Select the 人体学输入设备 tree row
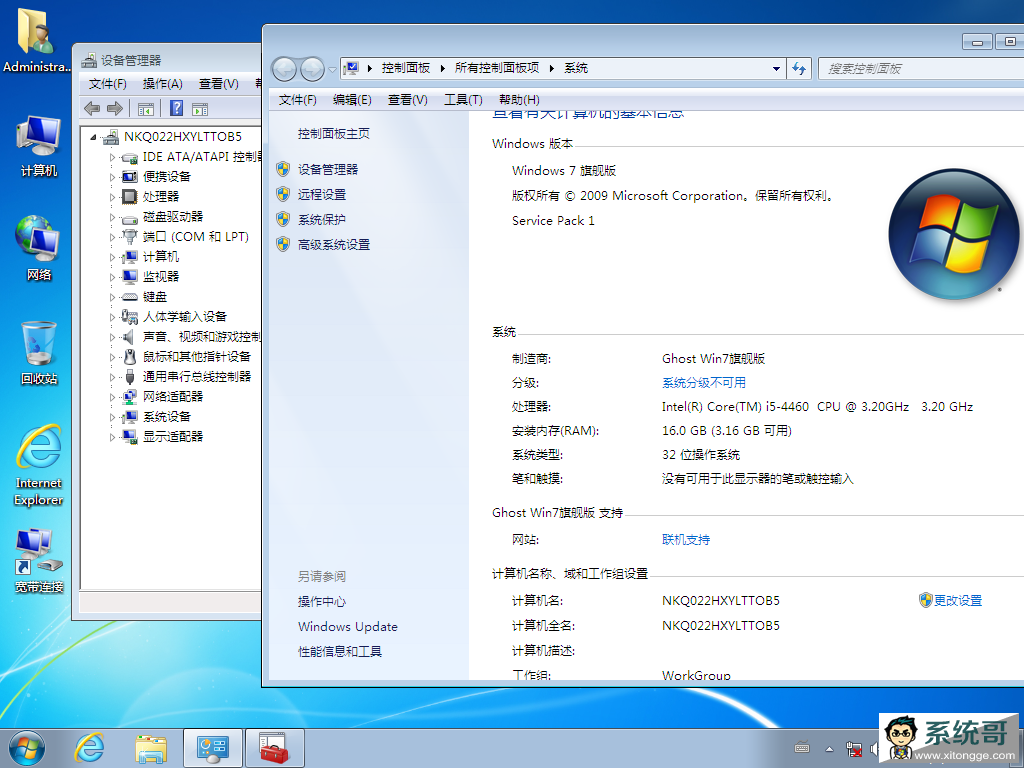The width and height of the screenshot is (1024, 768). (185, 317)
